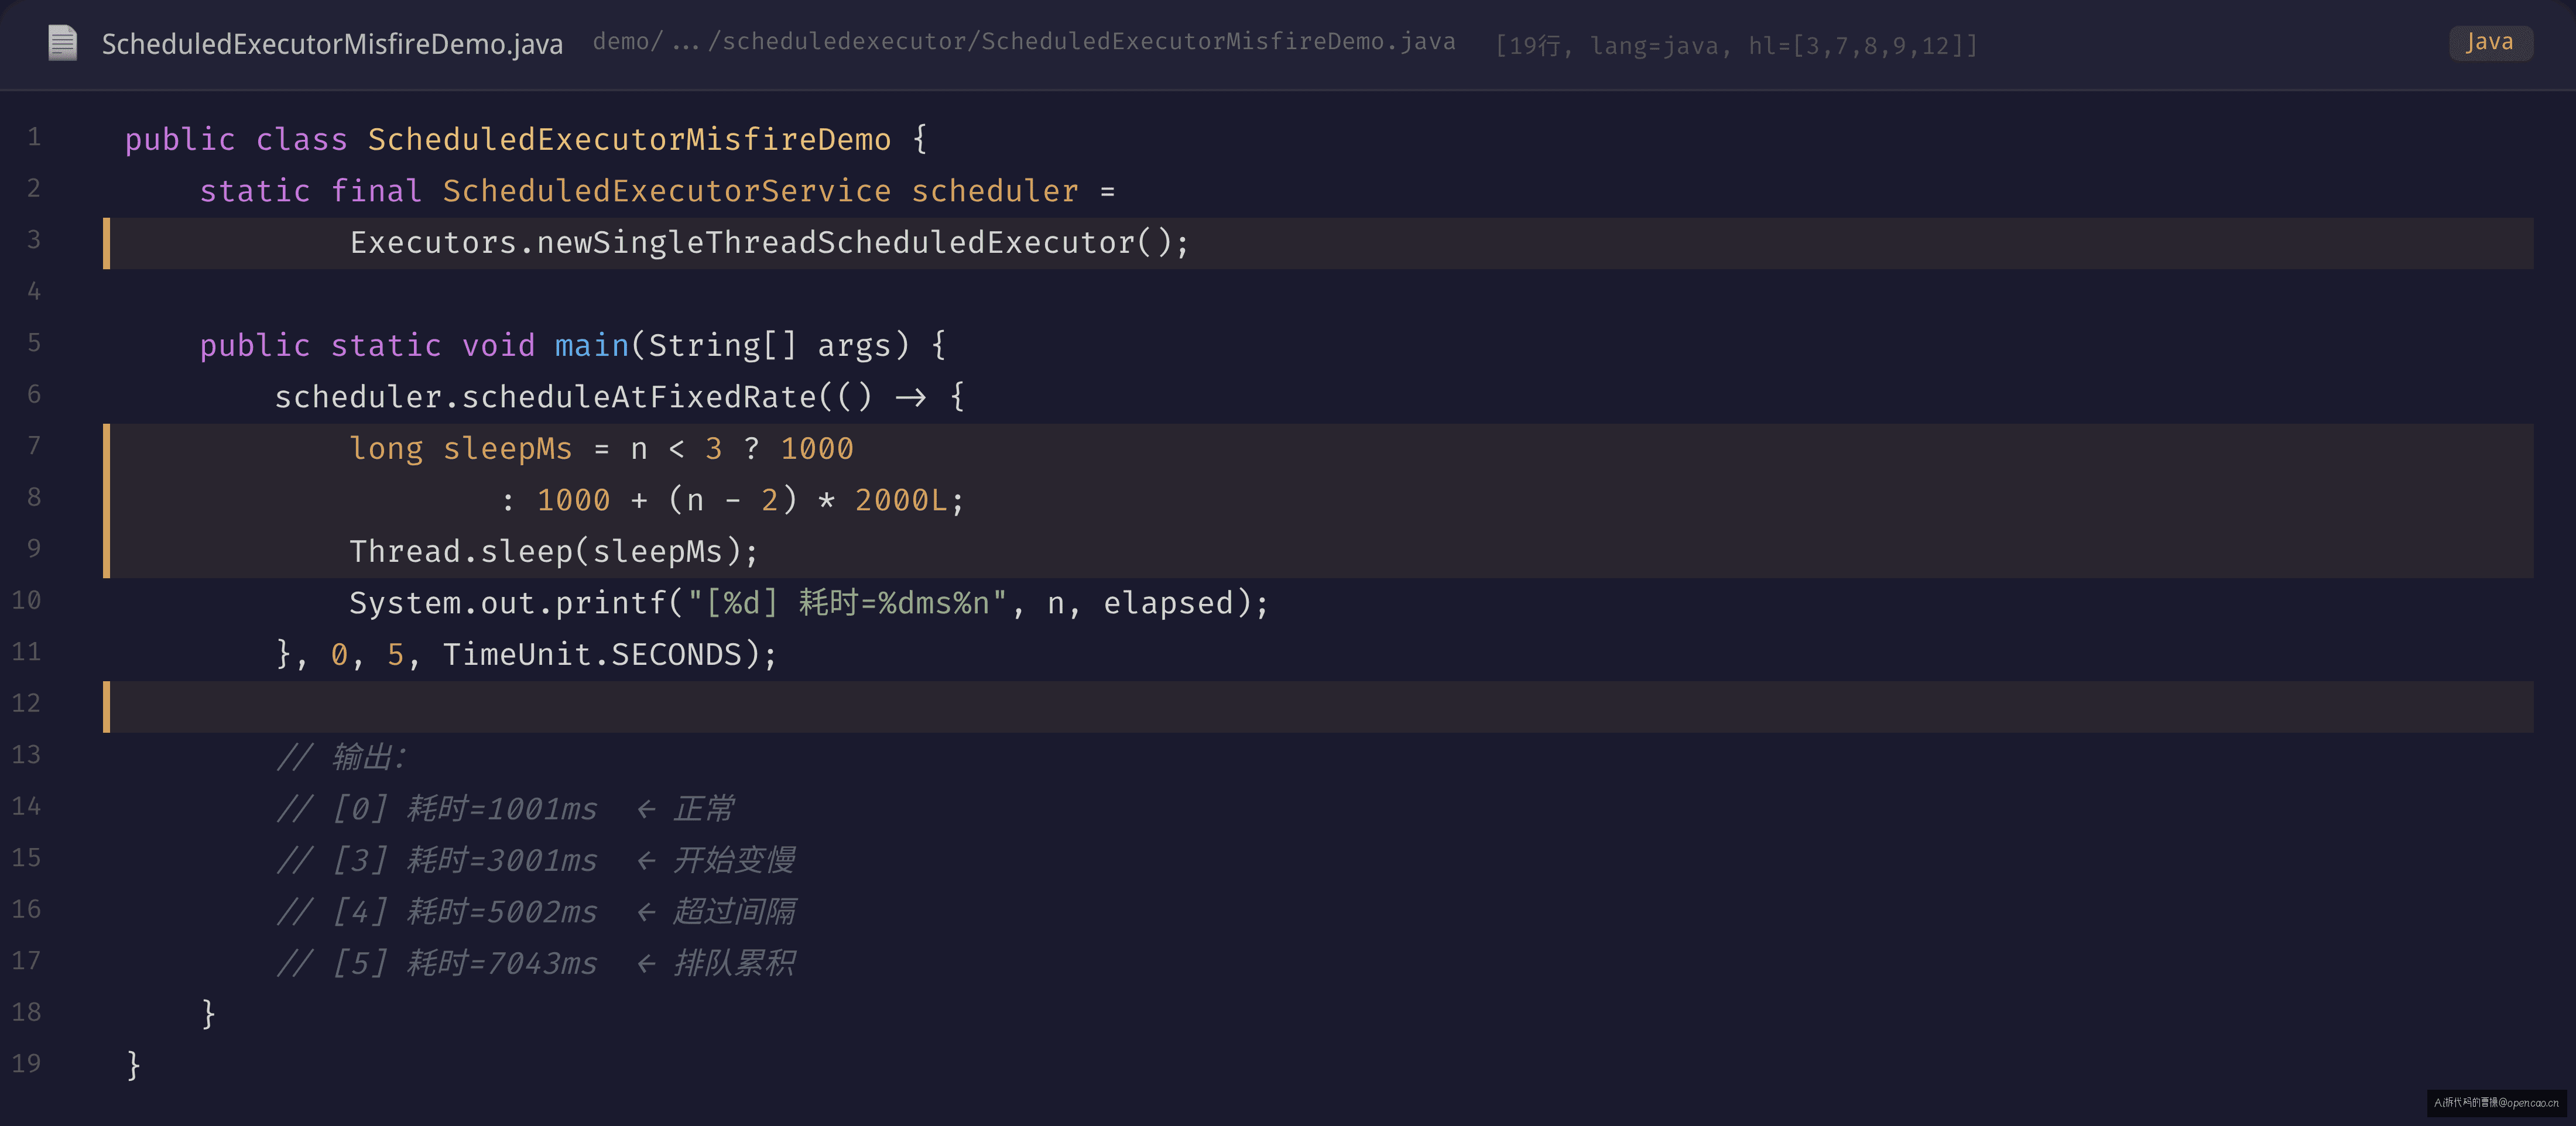
Task: Click line number 3 in the gutter
Action: click(x=34, y=240)
